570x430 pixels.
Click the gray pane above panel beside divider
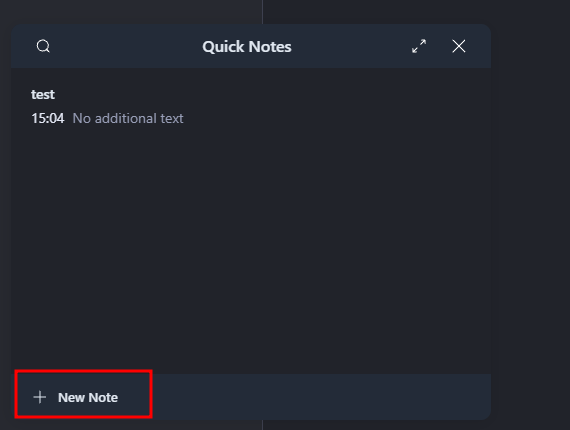[131, 12]
